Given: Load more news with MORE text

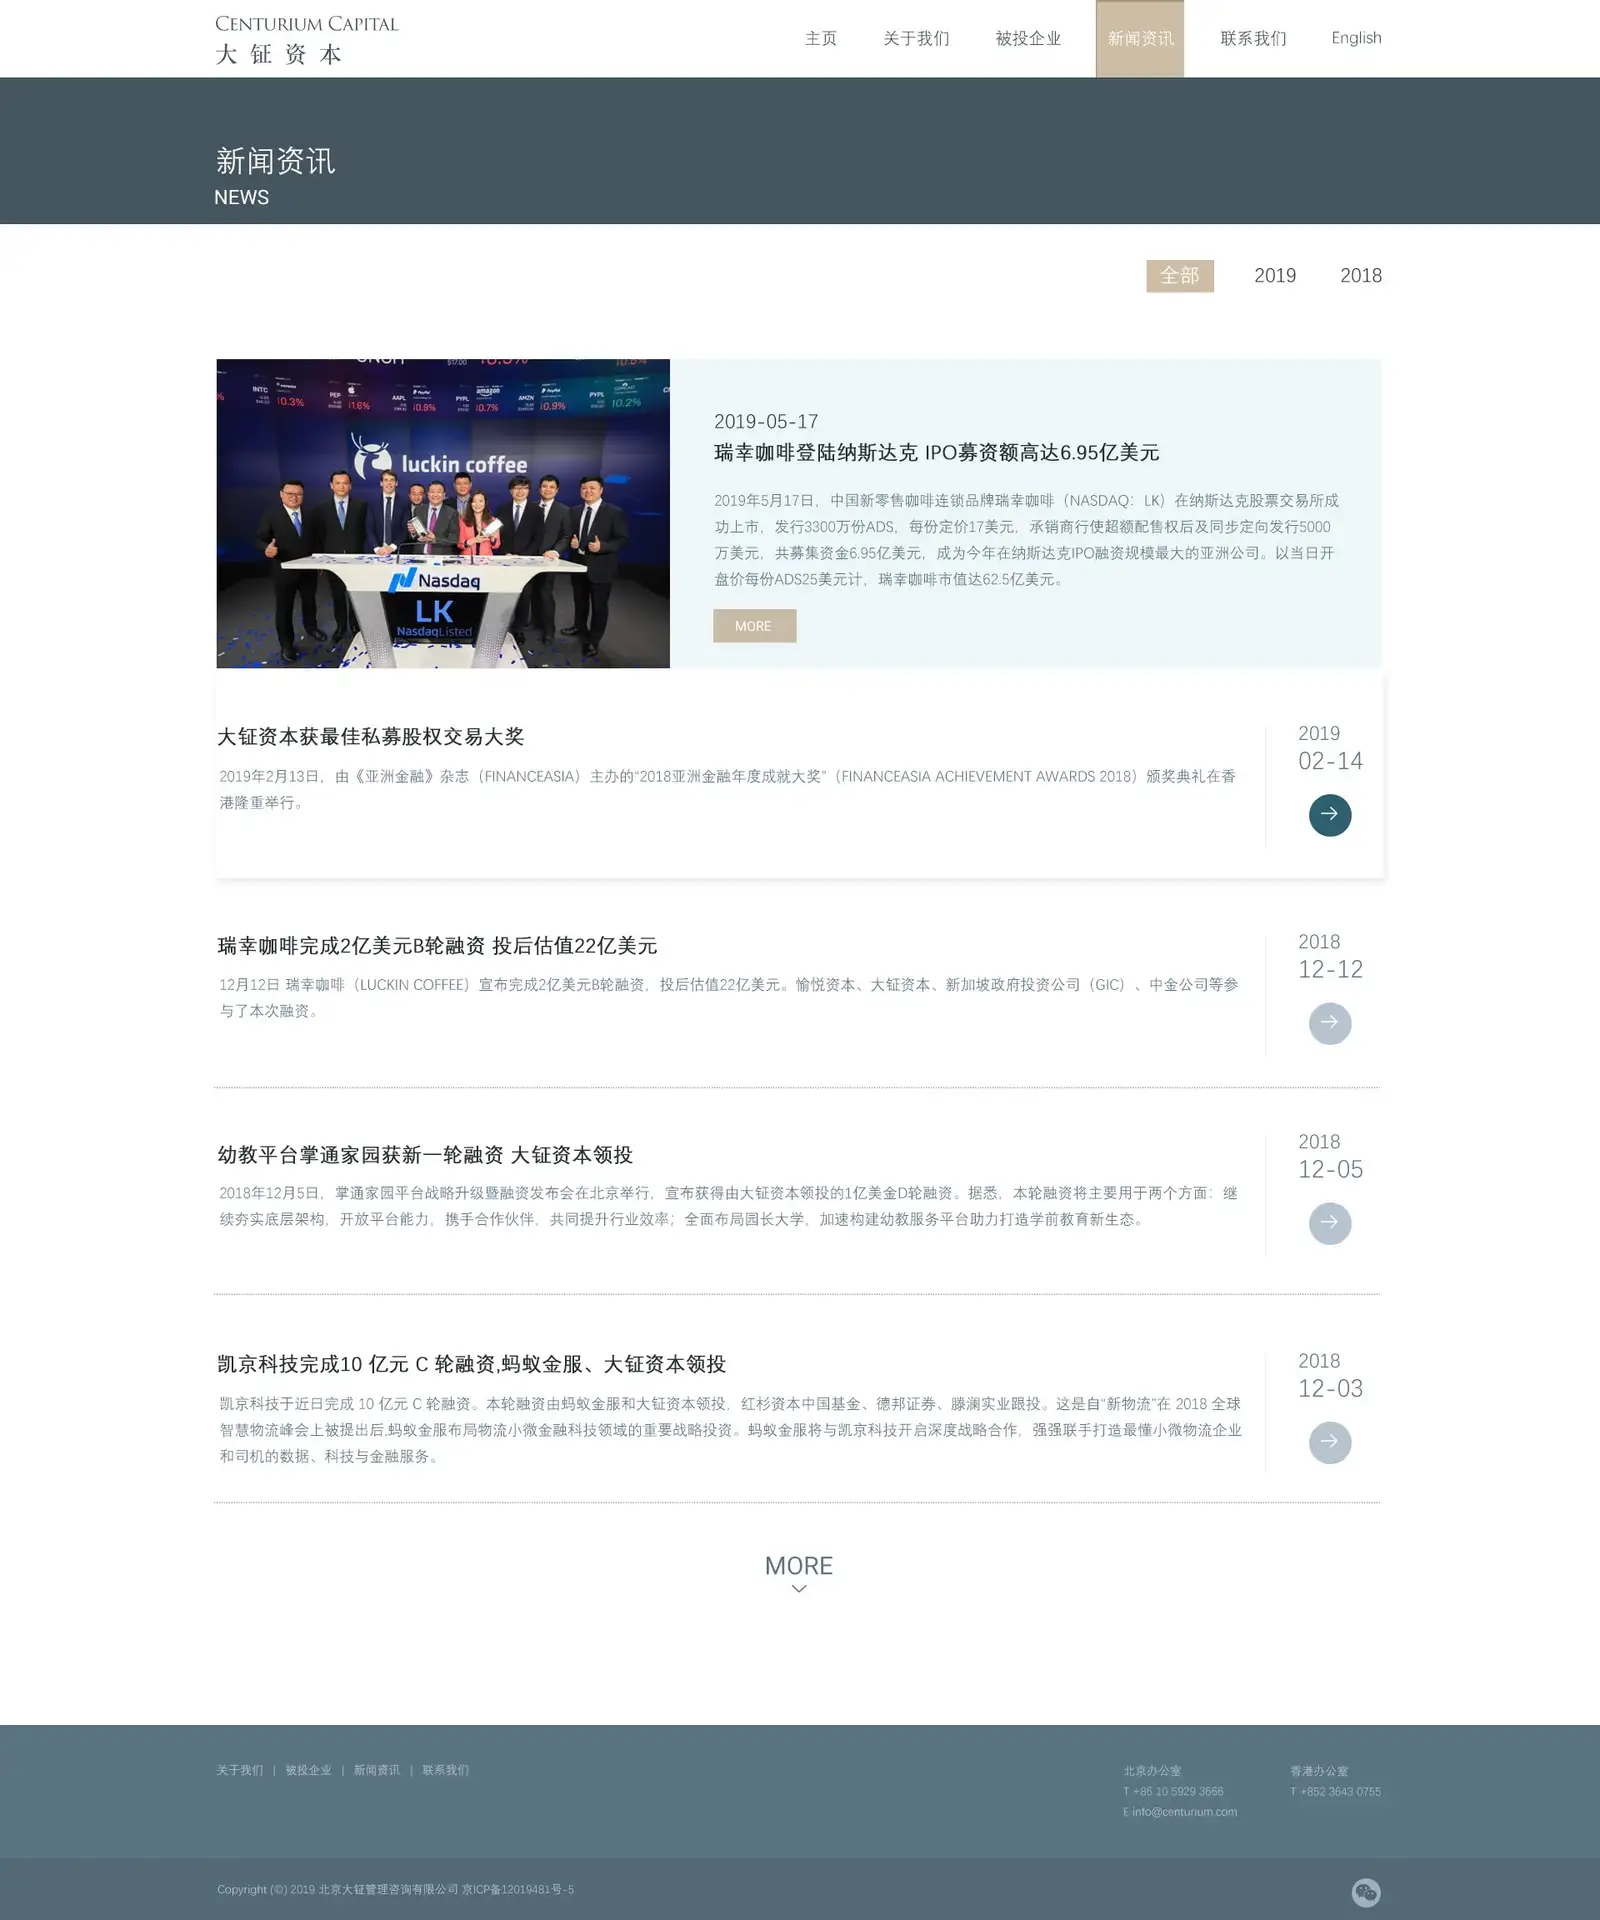Looking at the screenshot, I should pos(799,1566).
